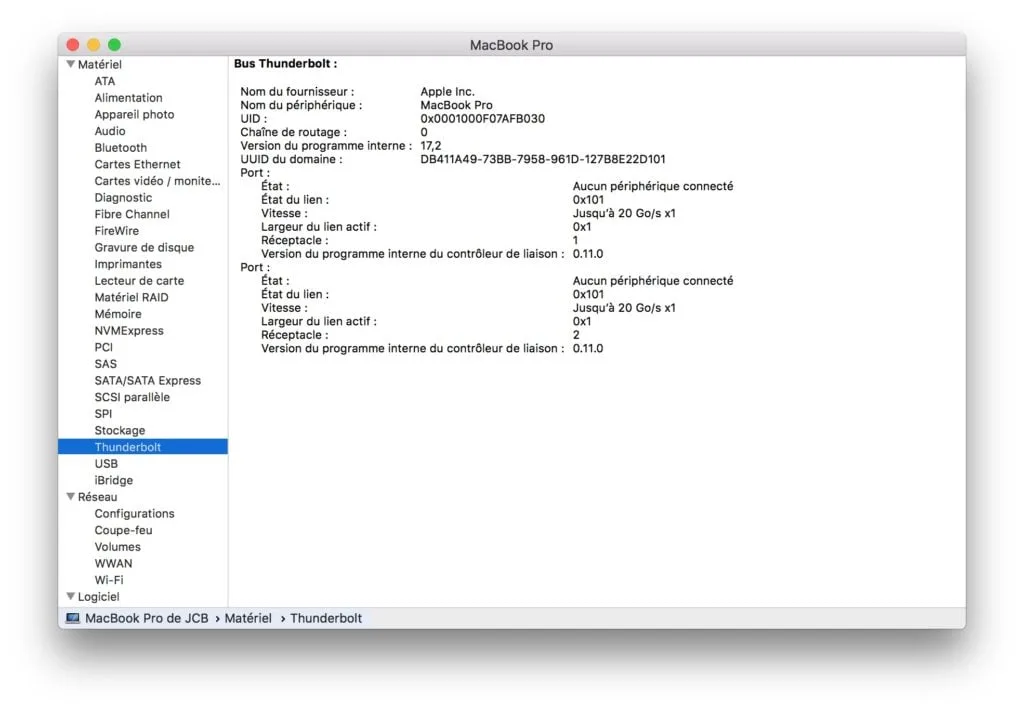Select Imprimantes
This screenshot has width=1024, height=712.
[127, 264]
